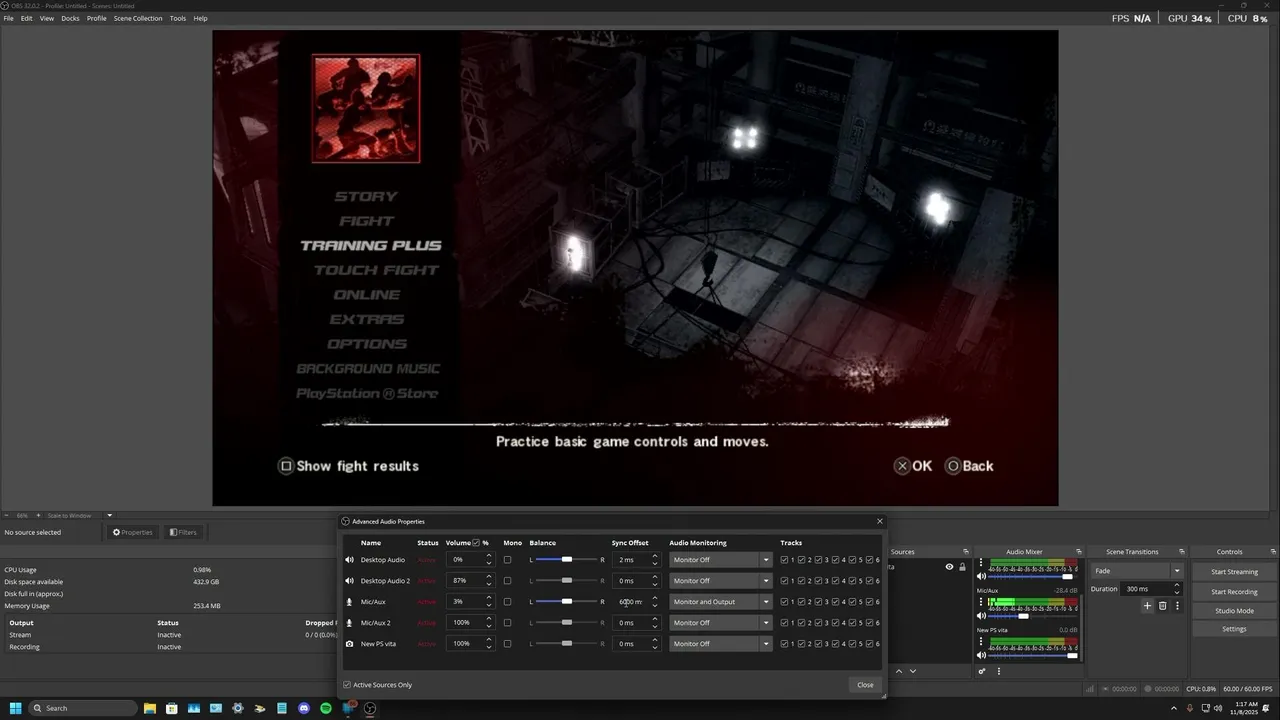Open File Explorer from the taskbar
The height and width of the screenshot is (720, 1280).
(150, 708)
